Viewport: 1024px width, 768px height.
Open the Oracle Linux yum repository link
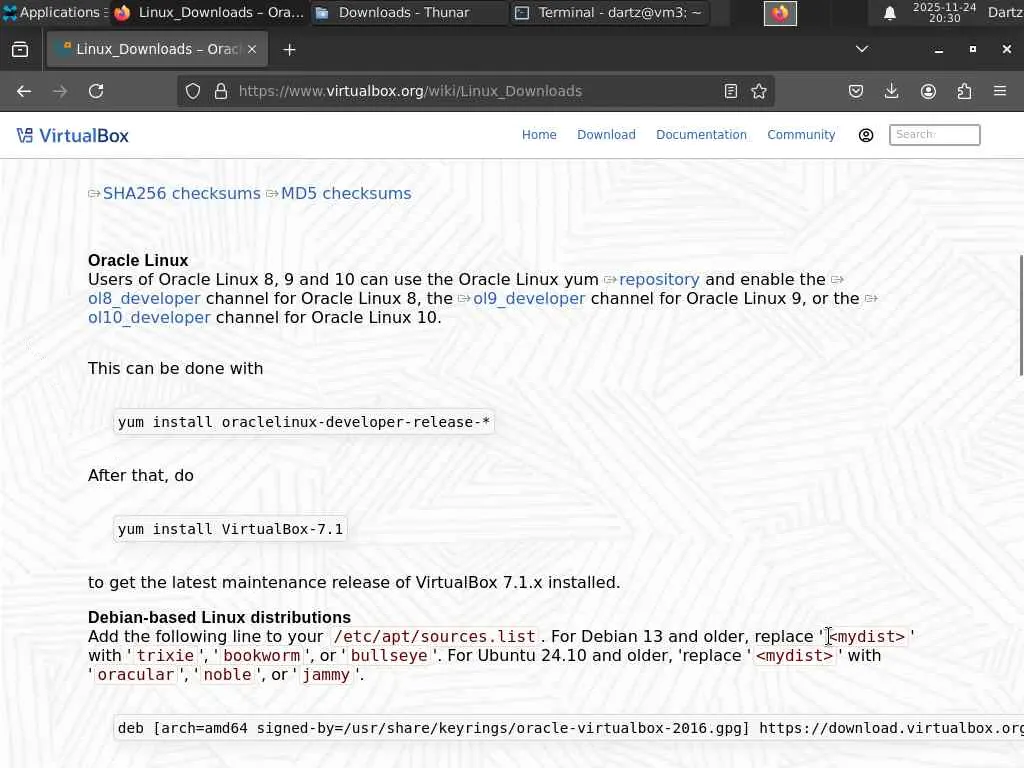659,280
